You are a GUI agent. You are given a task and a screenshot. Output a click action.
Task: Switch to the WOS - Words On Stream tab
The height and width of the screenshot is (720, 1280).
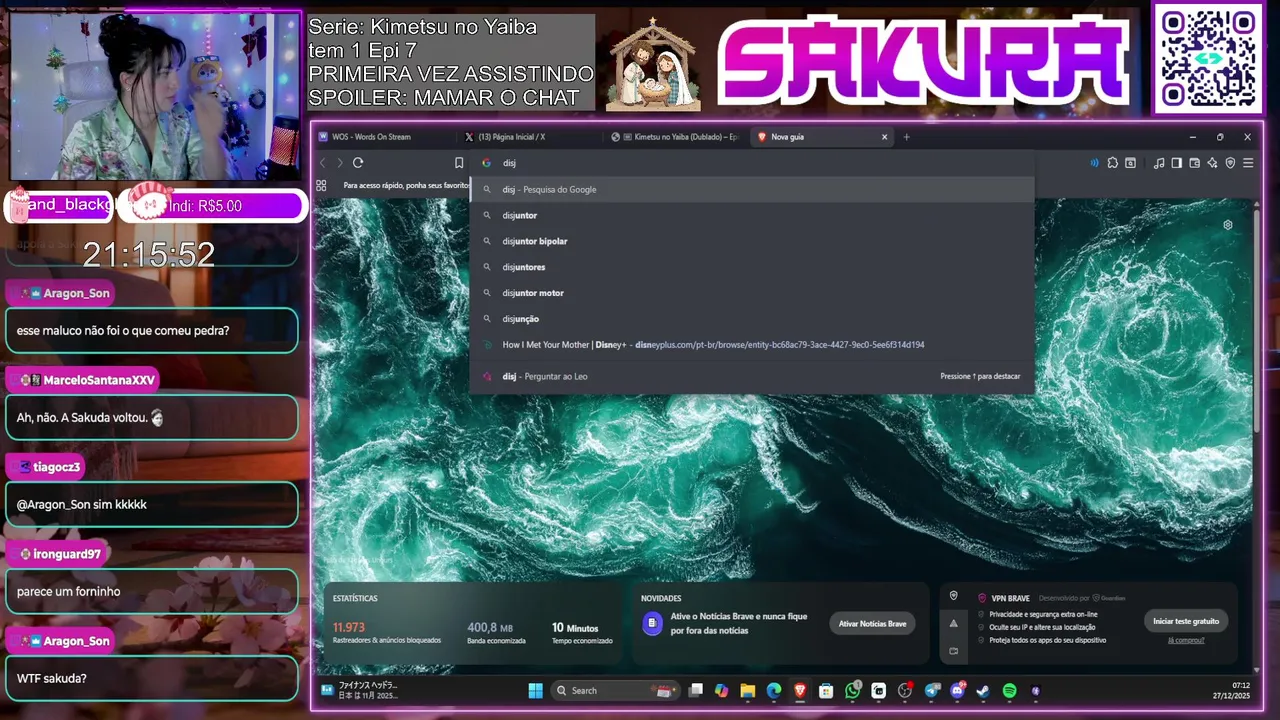coord(385,137)
